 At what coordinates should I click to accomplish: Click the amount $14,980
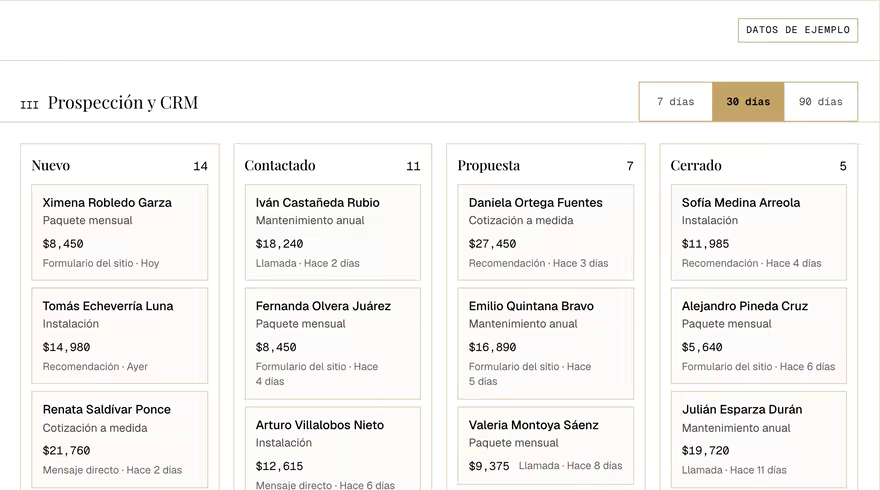click(66, 347)
